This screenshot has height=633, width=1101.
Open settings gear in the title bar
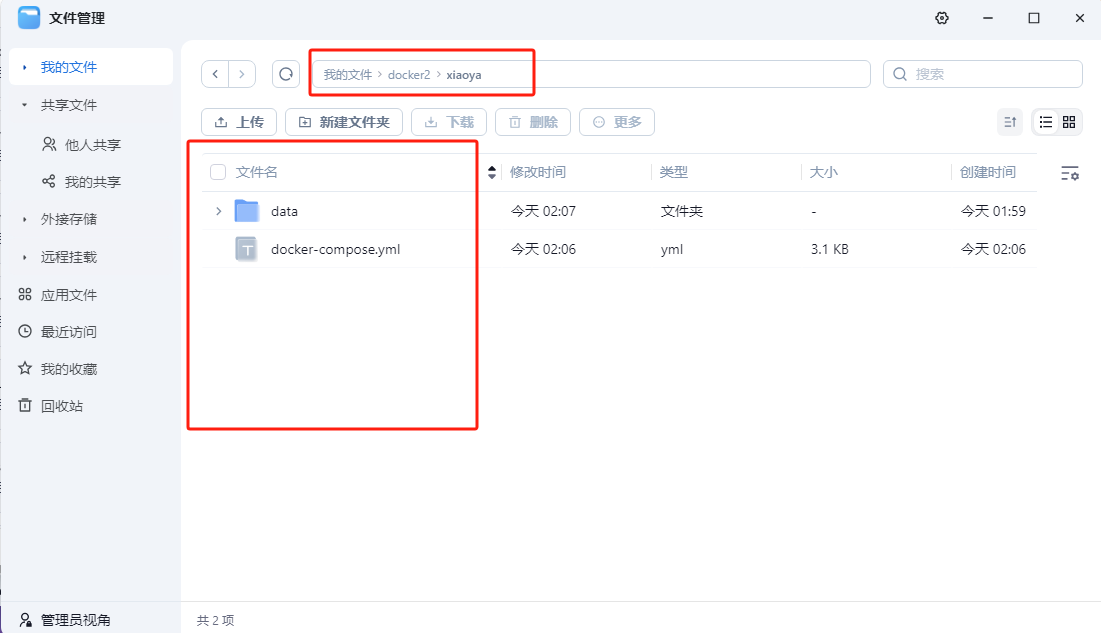pos(941,18)
